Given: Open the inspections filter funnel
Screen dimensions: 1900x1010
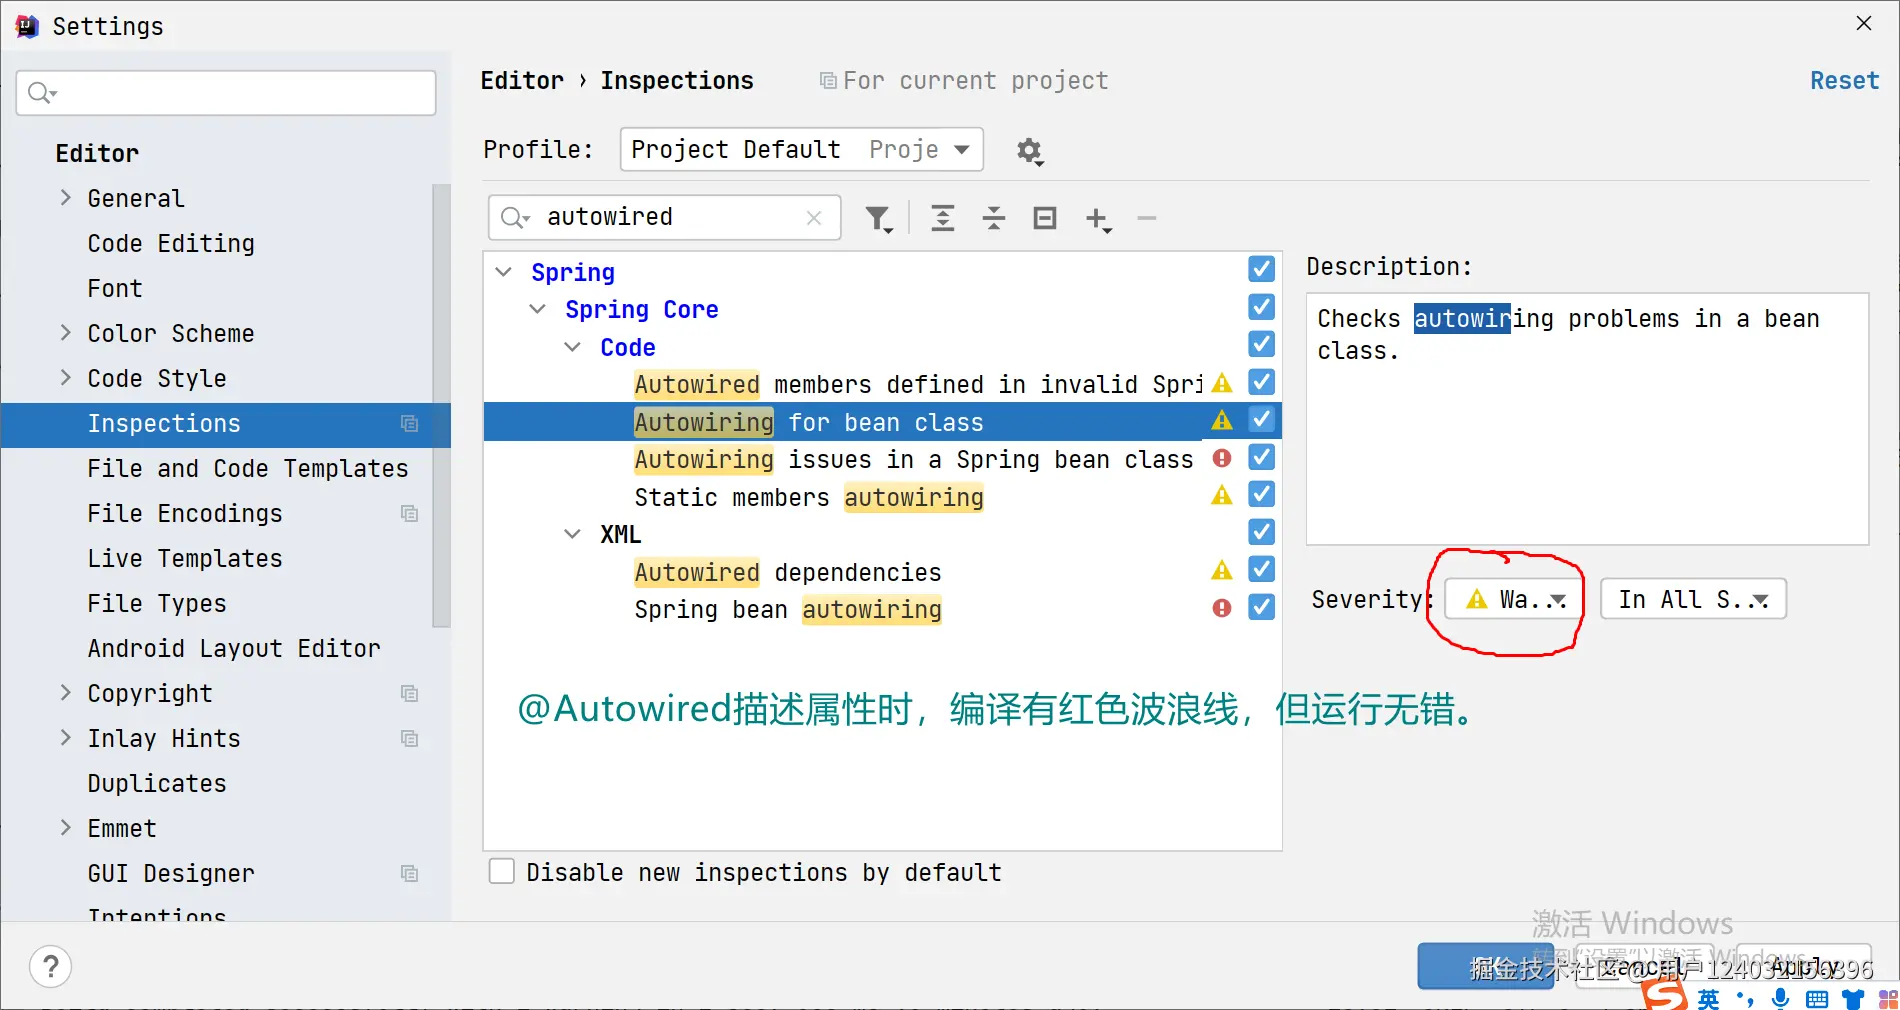Looking at the screenshot, I should point(878,218).
